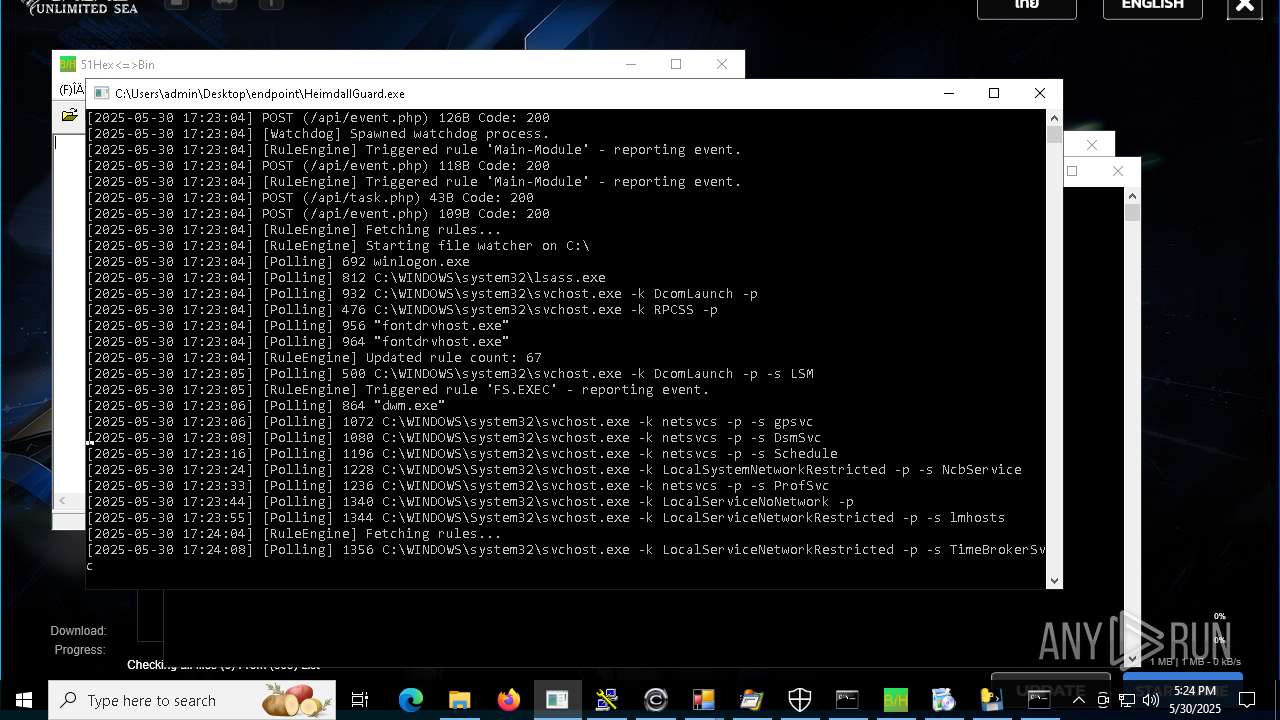Click the taskbar search box
Viewport: 1280px width, 720px height.
[x=192, y=700]
